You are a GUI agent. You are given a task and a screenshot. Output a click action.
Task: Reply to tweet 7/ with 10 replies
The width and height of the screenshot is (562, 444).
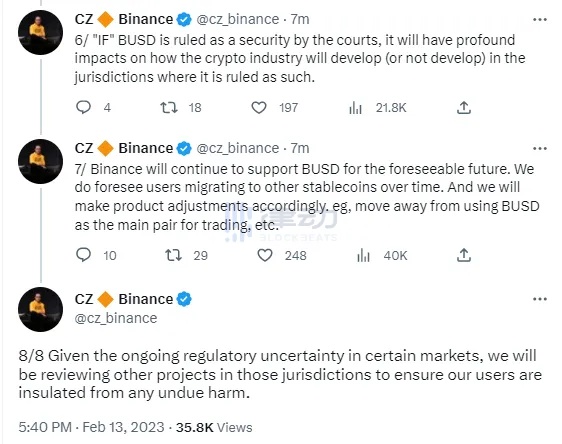click(84, 255)
